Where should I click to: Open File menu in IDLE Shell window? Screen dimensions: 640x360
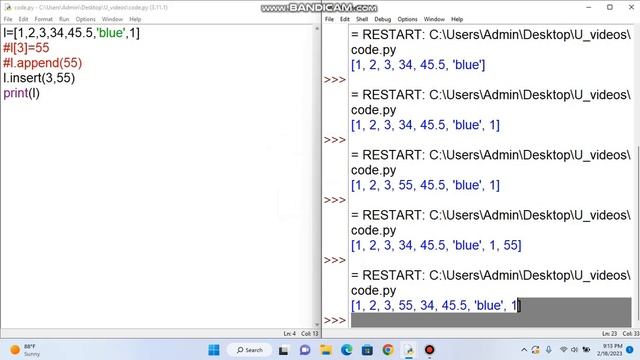(x=329, y=19)
